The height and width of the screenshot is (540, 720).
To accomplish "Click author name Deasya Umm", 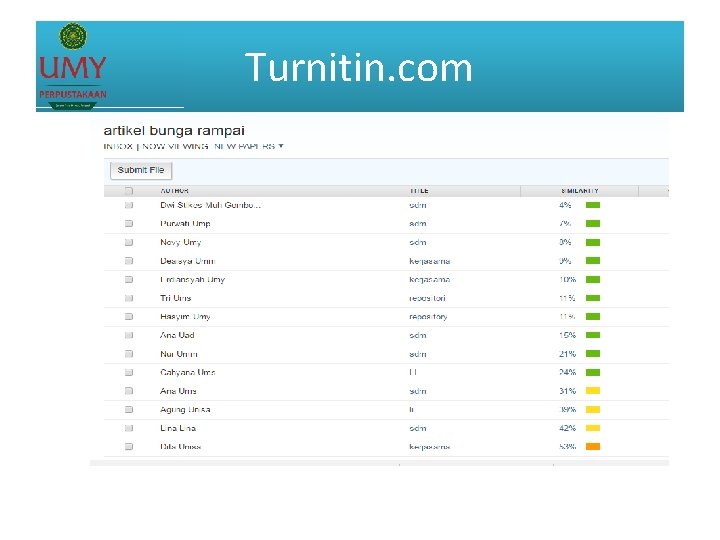I will [187, 261].
